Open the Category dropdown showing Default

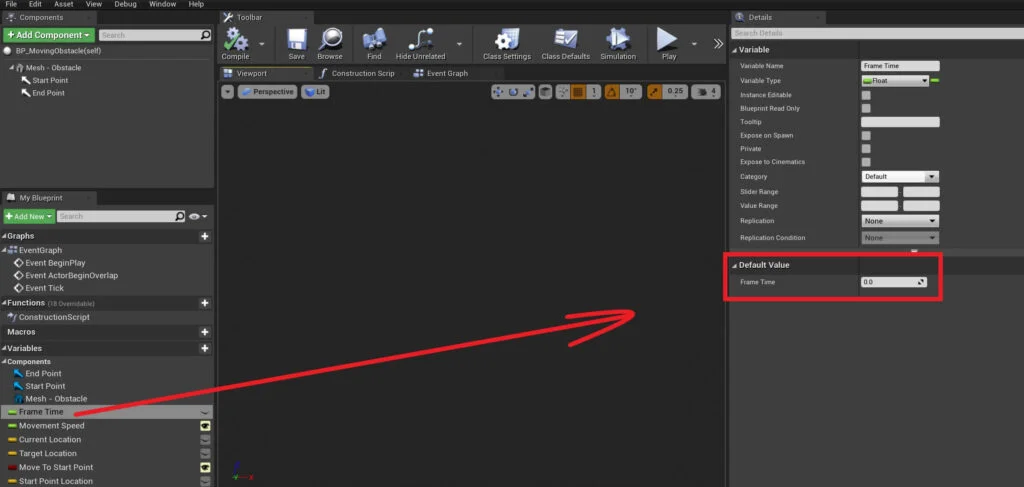pyautogui.click(x=899, y=177)
